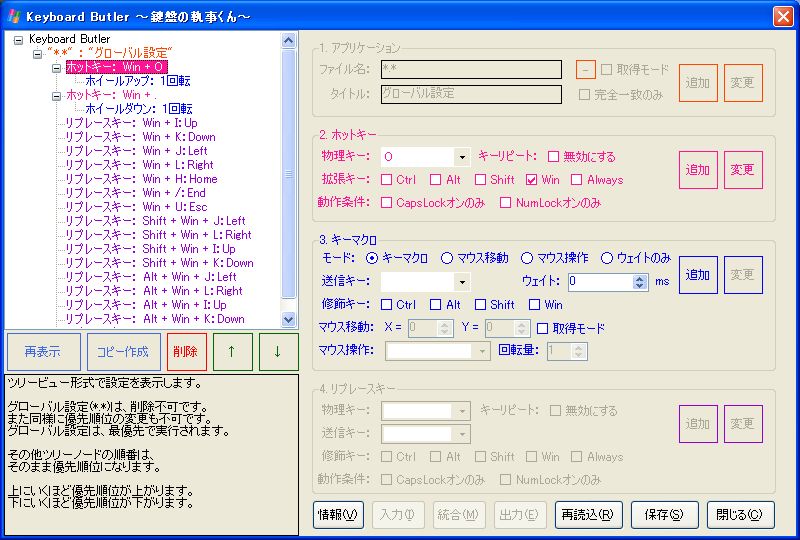
Task: Toggle the Win checkbox under 修飾キー in キーマクロ
Action: click(x=534, y=305)
